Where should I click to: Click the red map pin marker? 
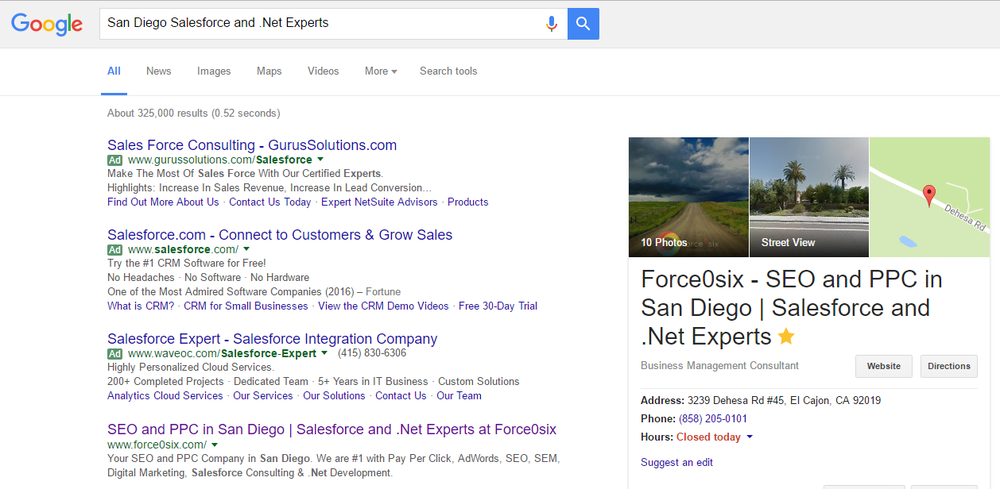(929, 195)
